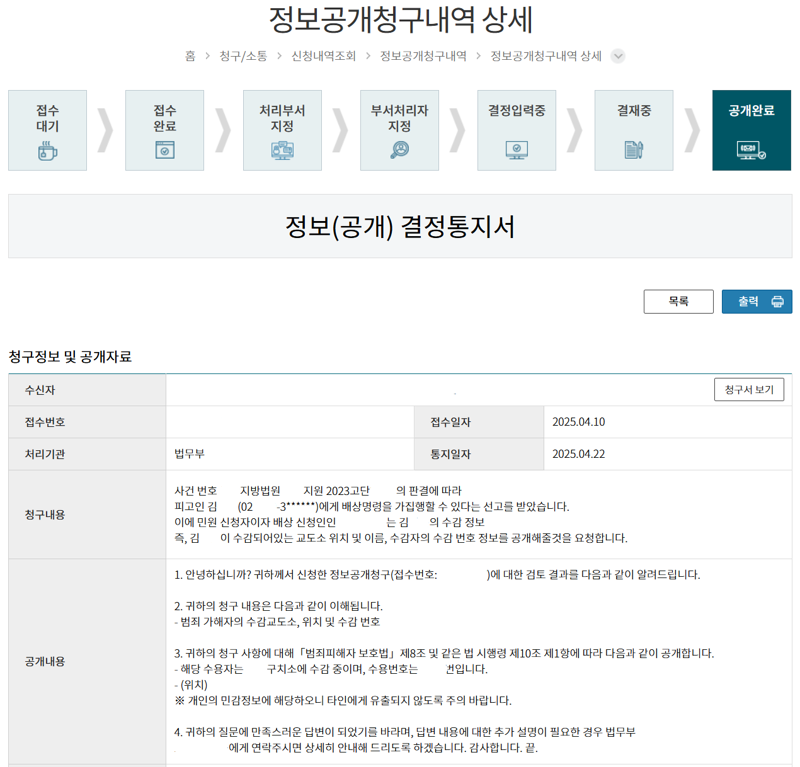Open 청구서 보기 button
Image resolution: width=800 pixels, height=767 pixels.
pyautogui.click(x=749, y=390)
